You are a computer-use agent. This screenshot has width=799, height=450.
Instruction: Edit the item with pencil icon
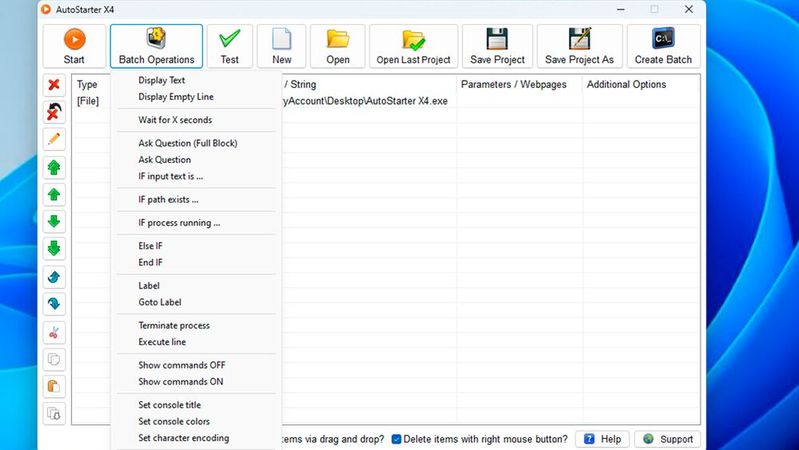54,139
